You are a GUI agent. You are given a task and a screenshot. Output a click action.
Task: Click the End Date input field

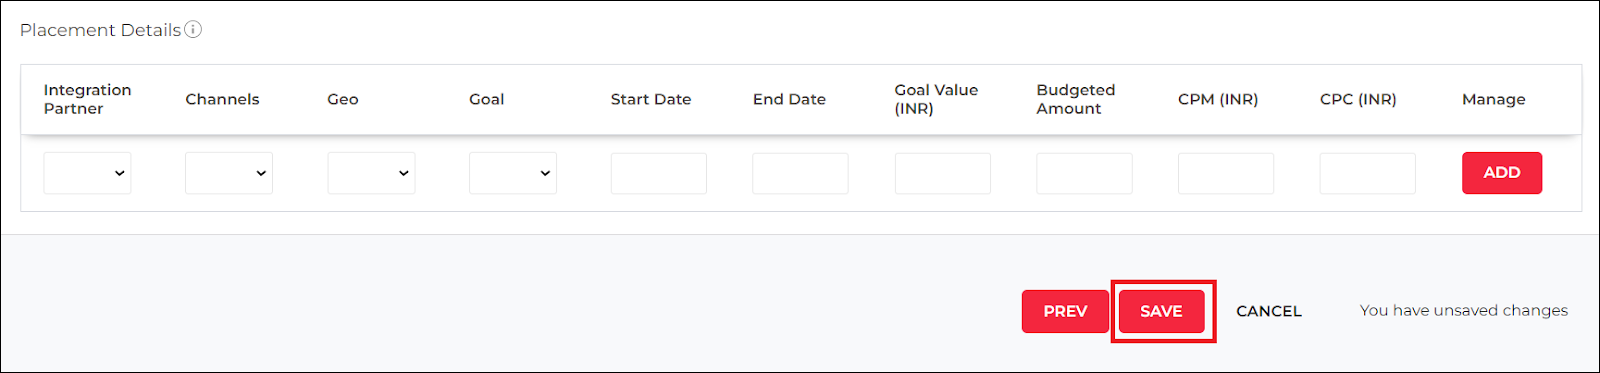[x=800, y=173]
